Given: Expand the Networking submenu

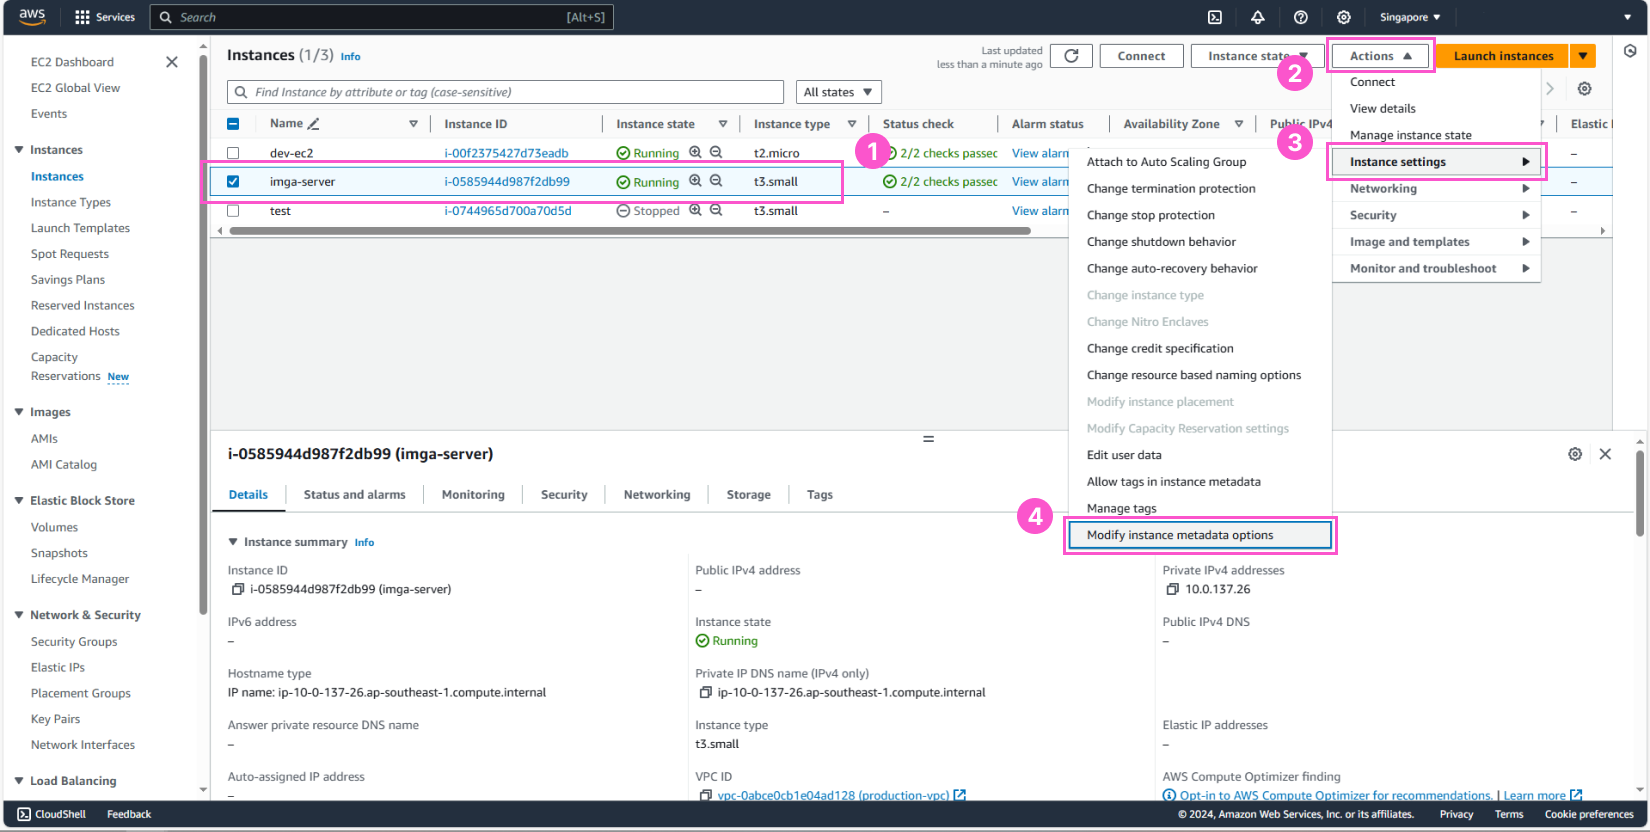Looking at the screenshot, I should tap(1437, 188).
